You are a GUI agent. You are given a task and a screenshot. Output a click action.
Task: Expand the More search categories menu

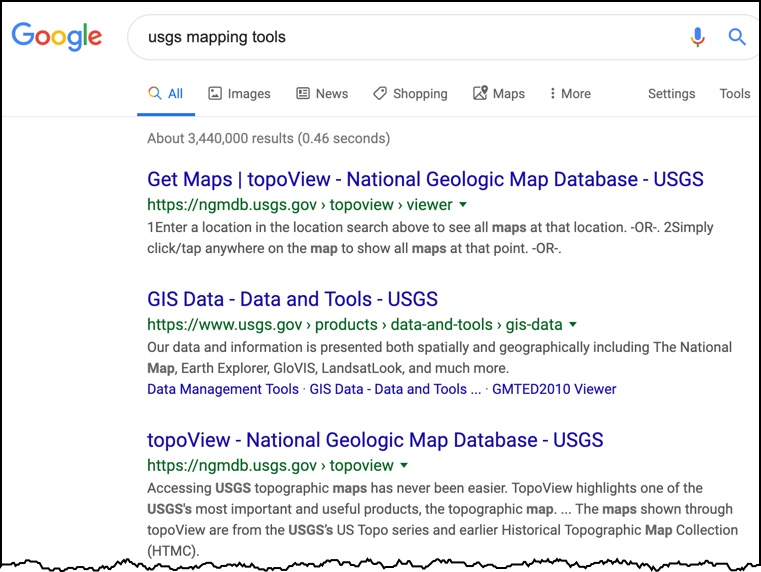pyautogui.click(x=570, y=93)
